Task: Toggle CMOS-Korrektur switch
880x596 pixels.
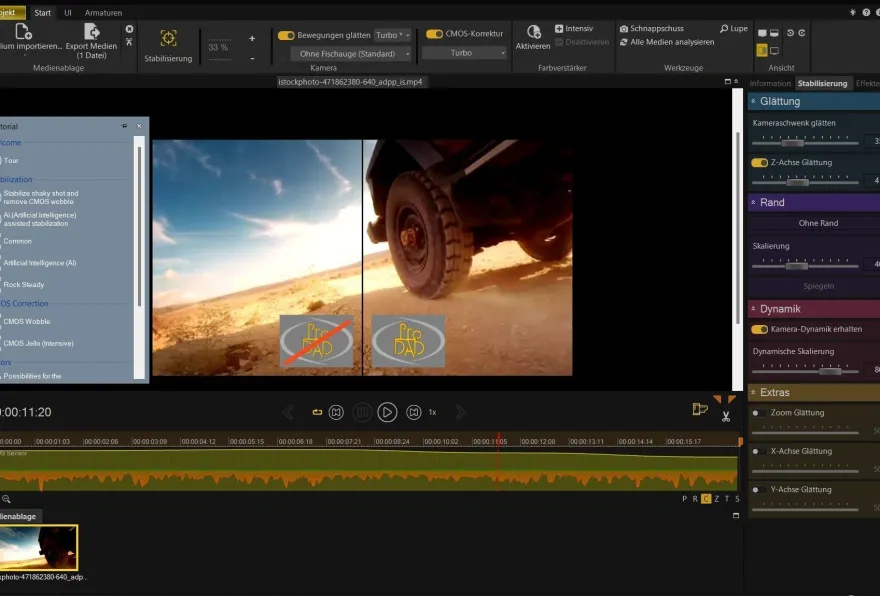Action: point(434,34)
